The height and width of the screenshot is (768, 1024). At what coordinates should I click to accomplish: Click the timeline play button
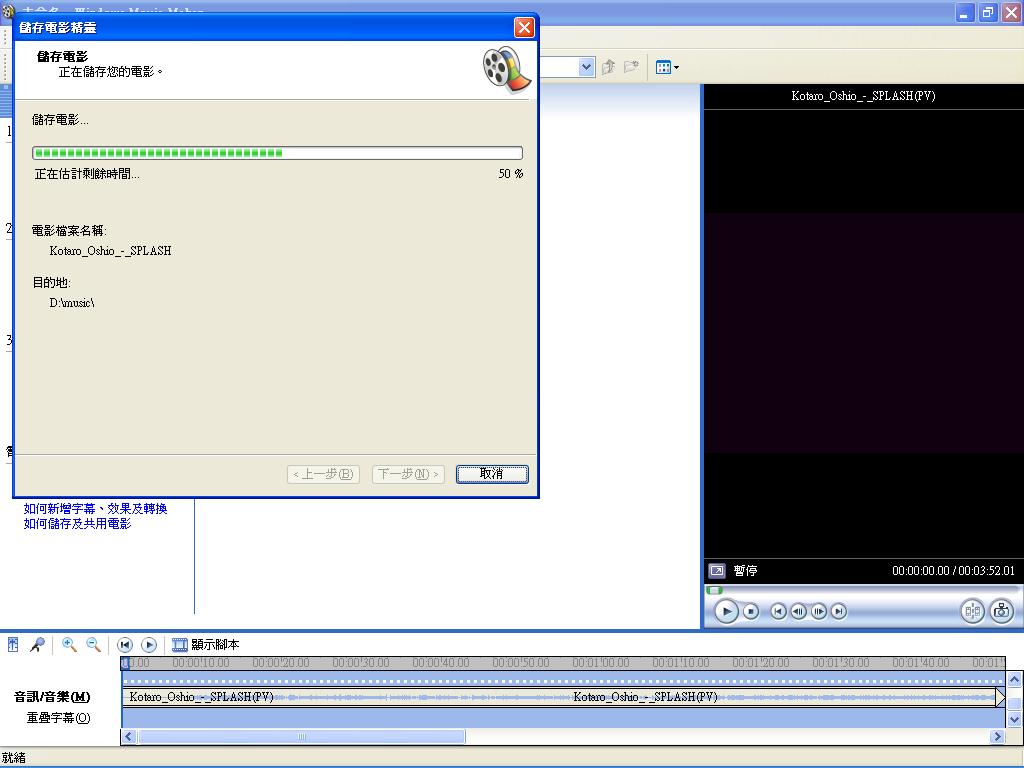pos(149,645)
